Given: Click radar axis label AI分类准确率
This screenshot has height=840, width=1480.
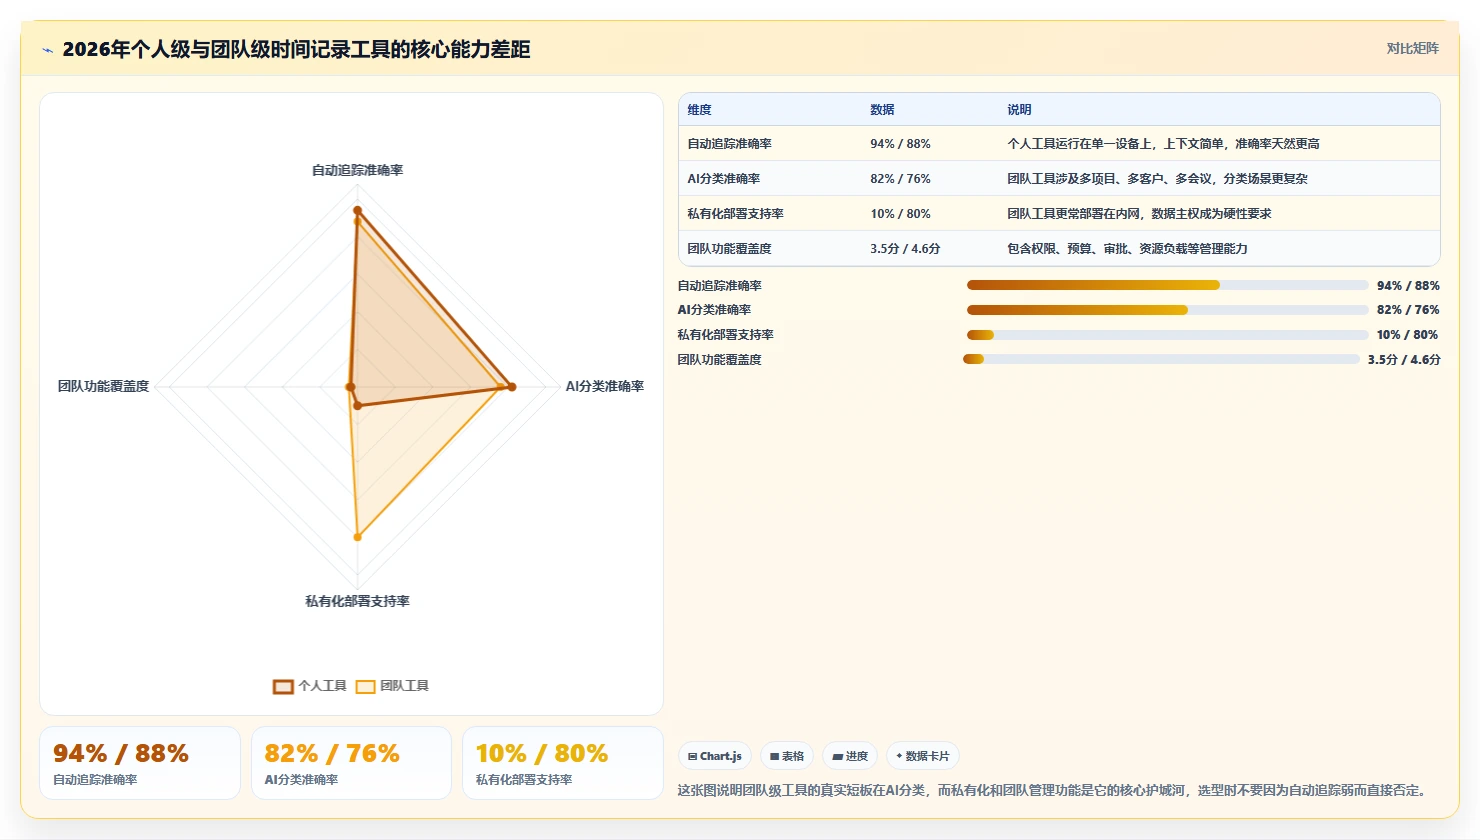Looking at the screenshot, I should coord(605,386).
